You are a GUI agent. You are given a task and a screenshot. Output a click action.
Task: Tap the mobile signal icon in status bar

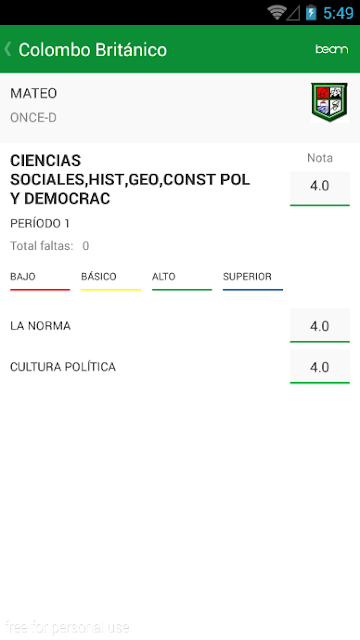click(x=293, y=13)
